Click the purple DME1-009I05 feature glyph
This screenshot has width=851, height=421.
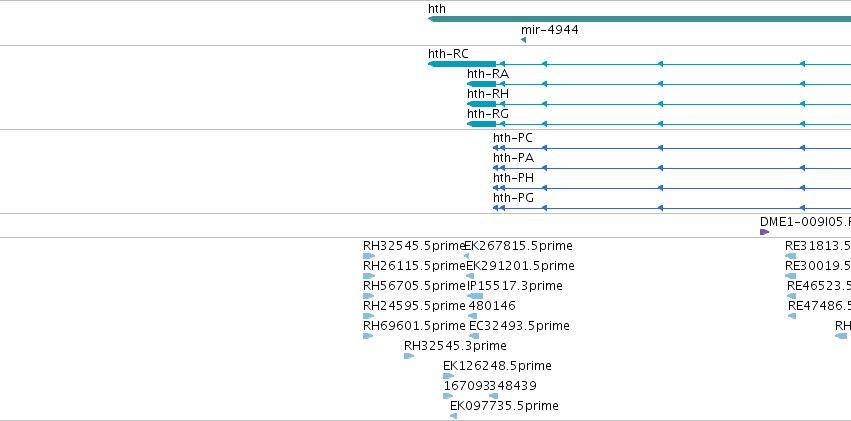point(765,232)
